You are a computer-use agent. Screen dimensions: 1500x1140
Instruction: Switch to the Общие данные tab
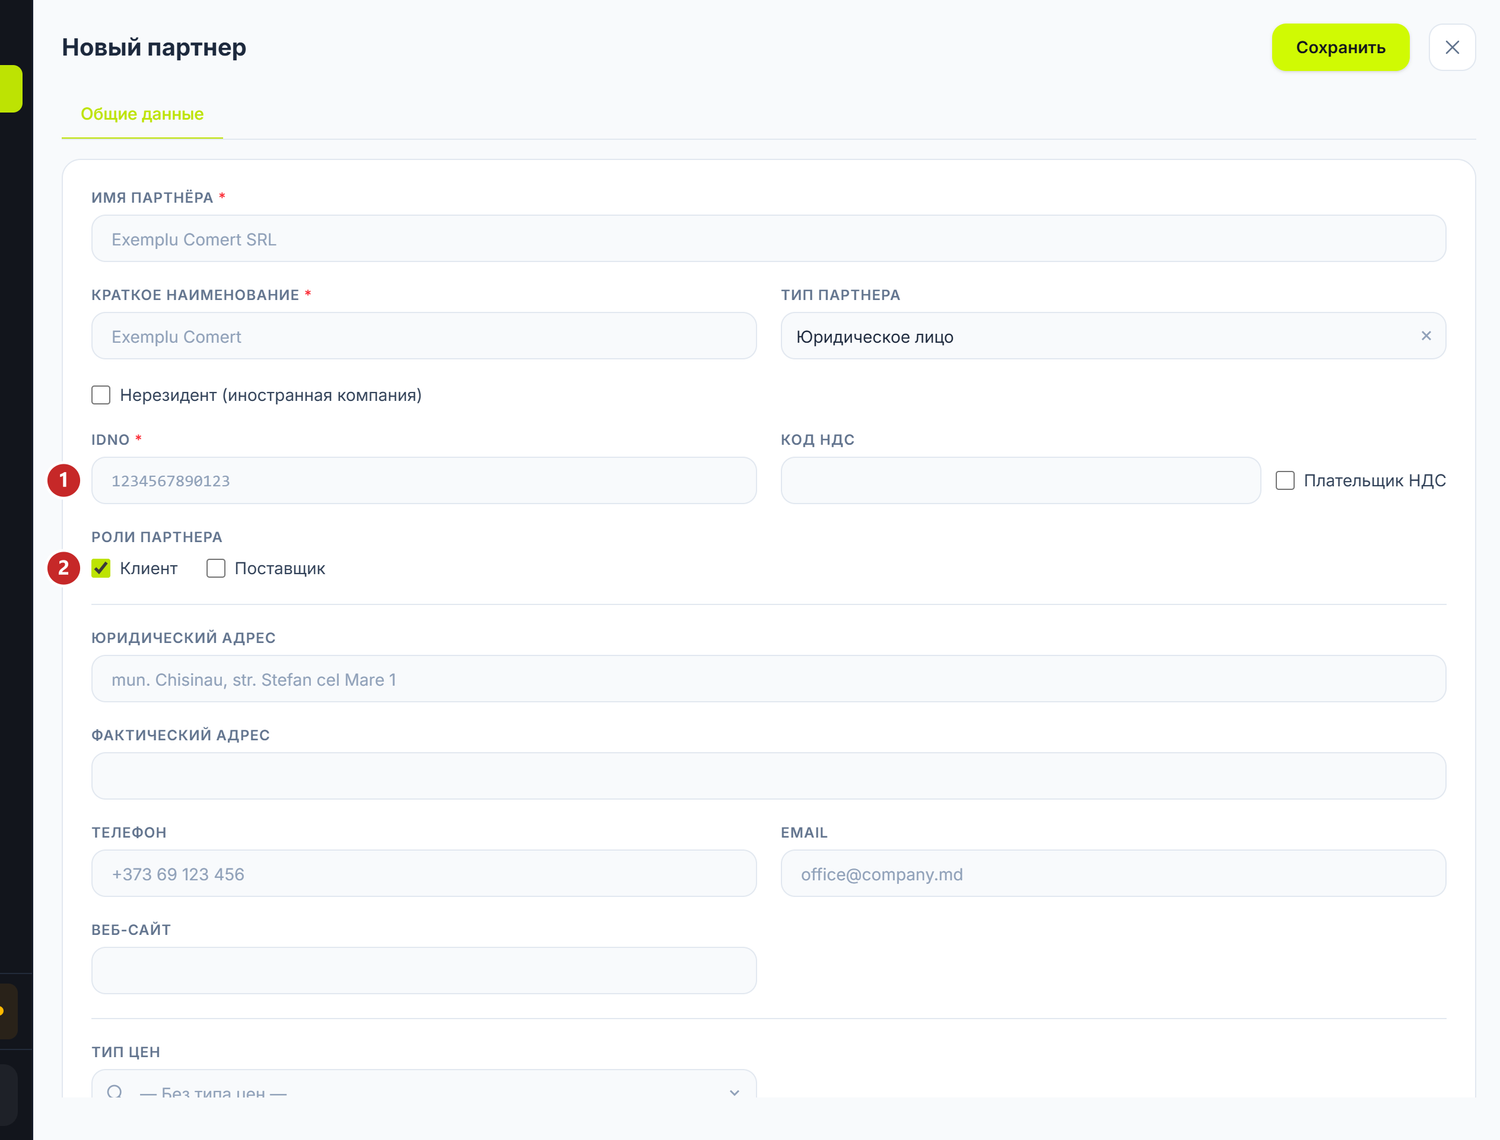click(x=142, y=114)
